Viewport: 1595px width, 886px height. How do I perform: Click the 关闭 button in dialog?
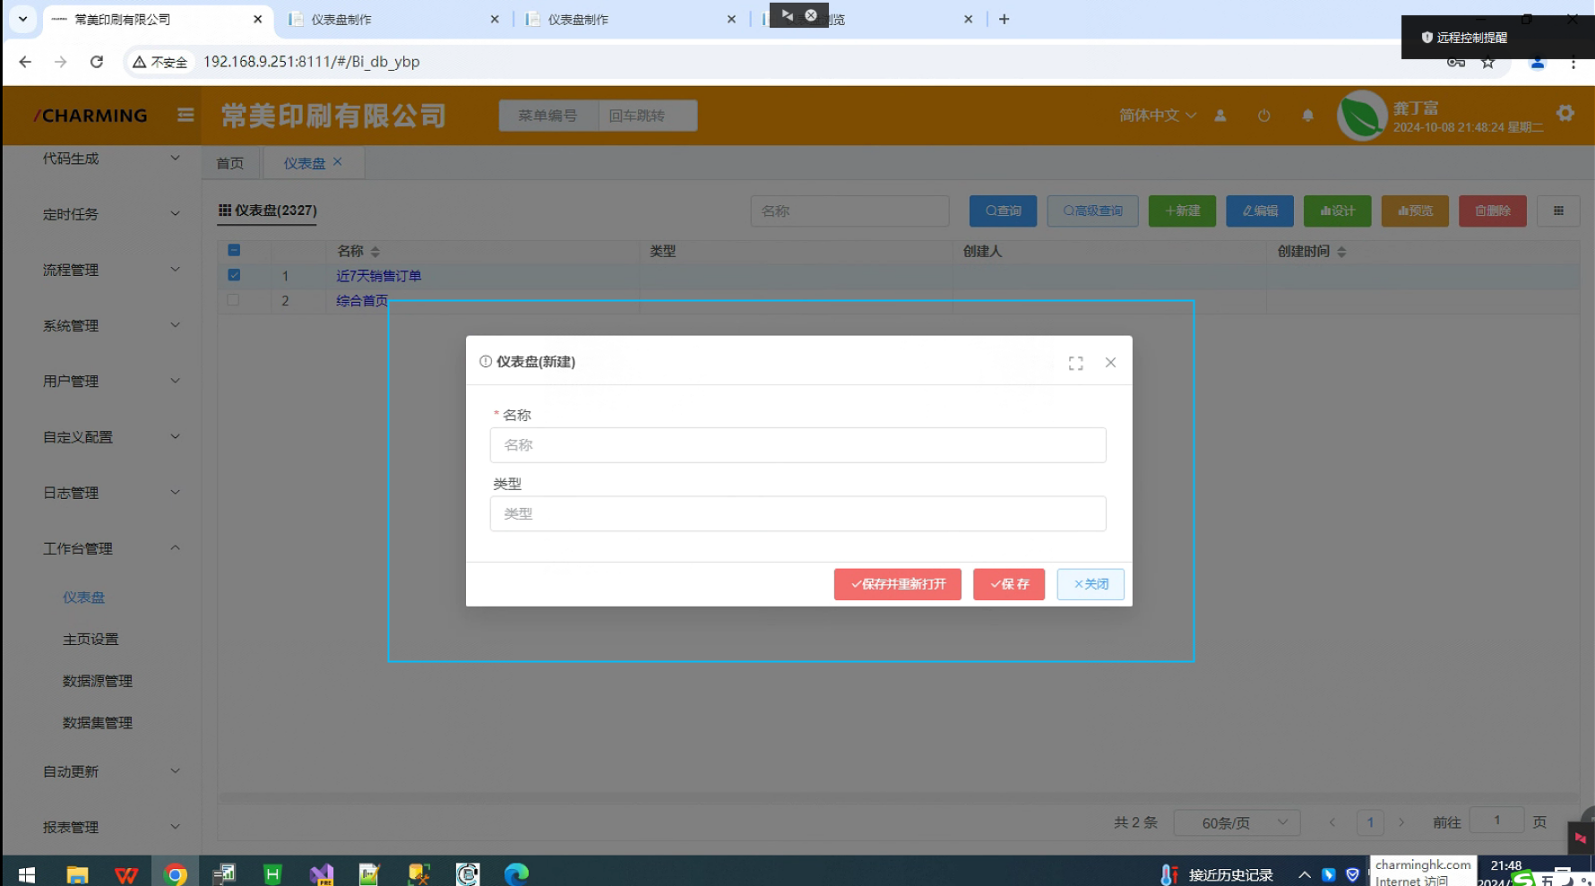[x=1090, y=584]
